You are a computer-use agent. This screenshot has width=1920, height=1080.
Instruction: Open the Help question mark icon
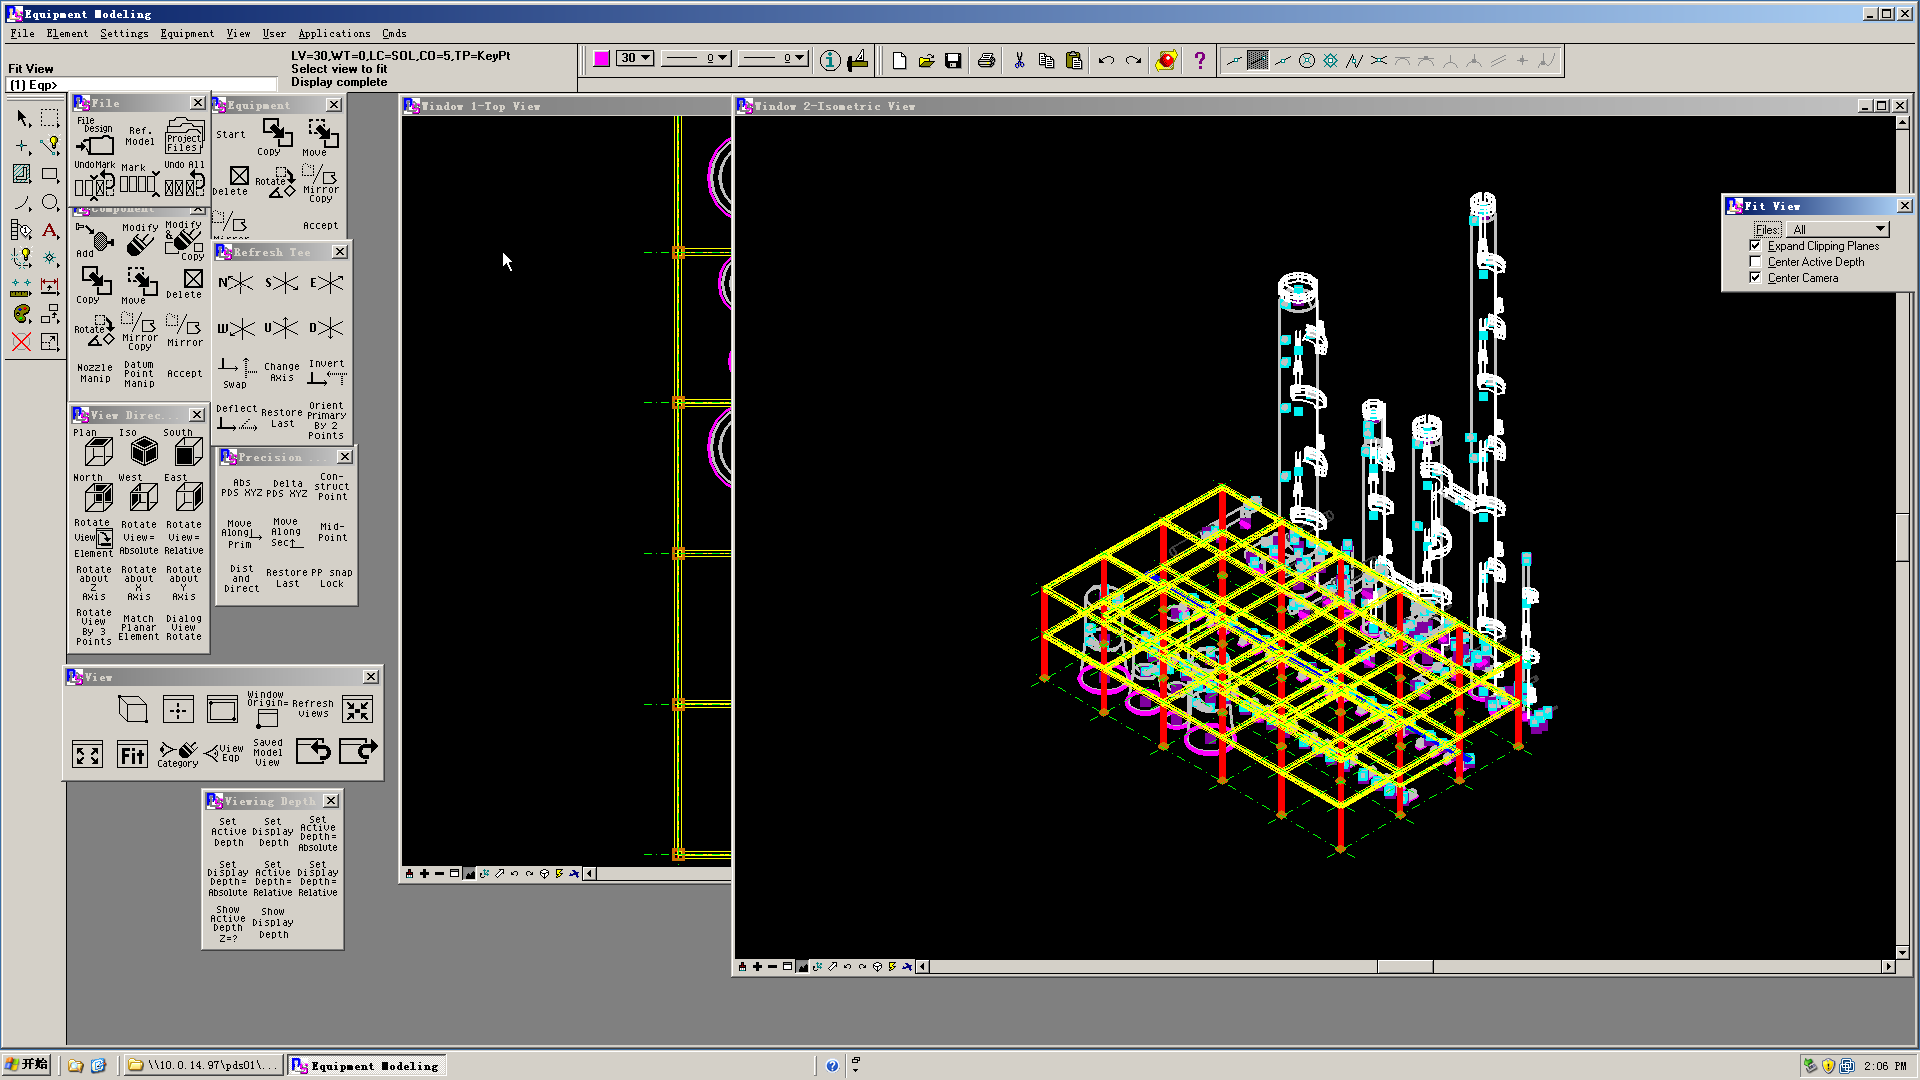pyautogui.click(x=1199, y=61)
